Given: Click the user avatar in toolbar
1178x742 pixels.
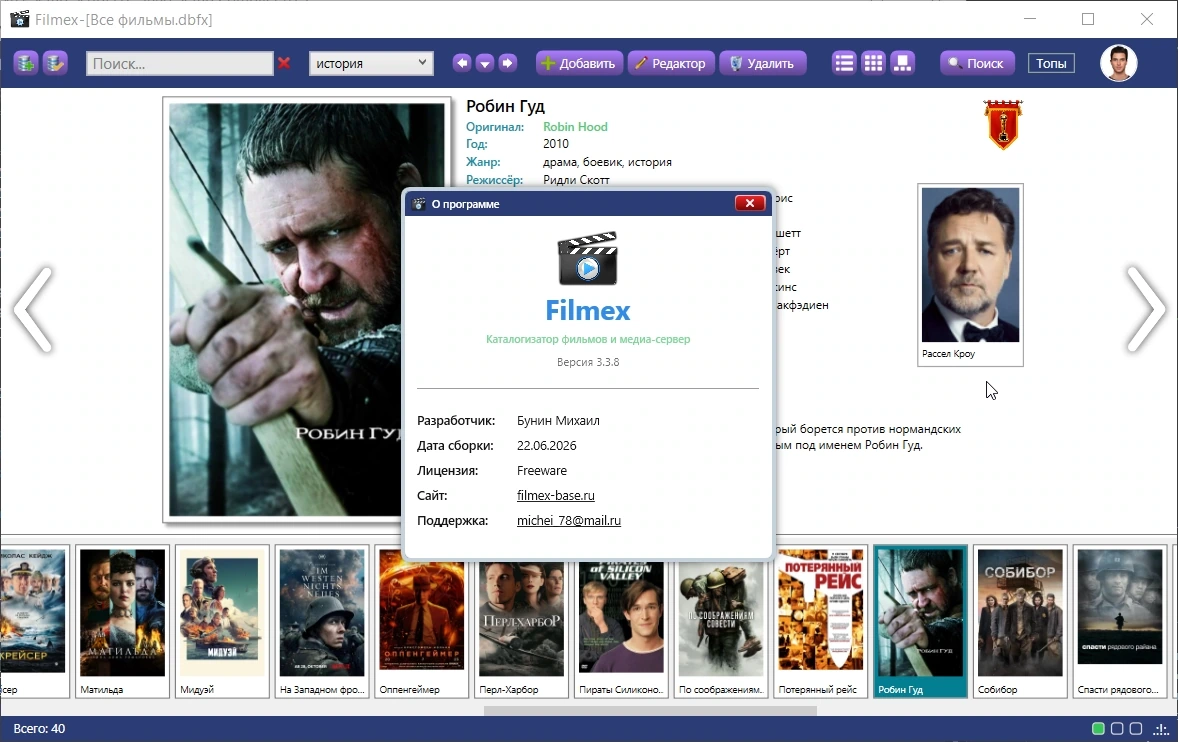Looking at the screenshot, I should point(1119,63).
